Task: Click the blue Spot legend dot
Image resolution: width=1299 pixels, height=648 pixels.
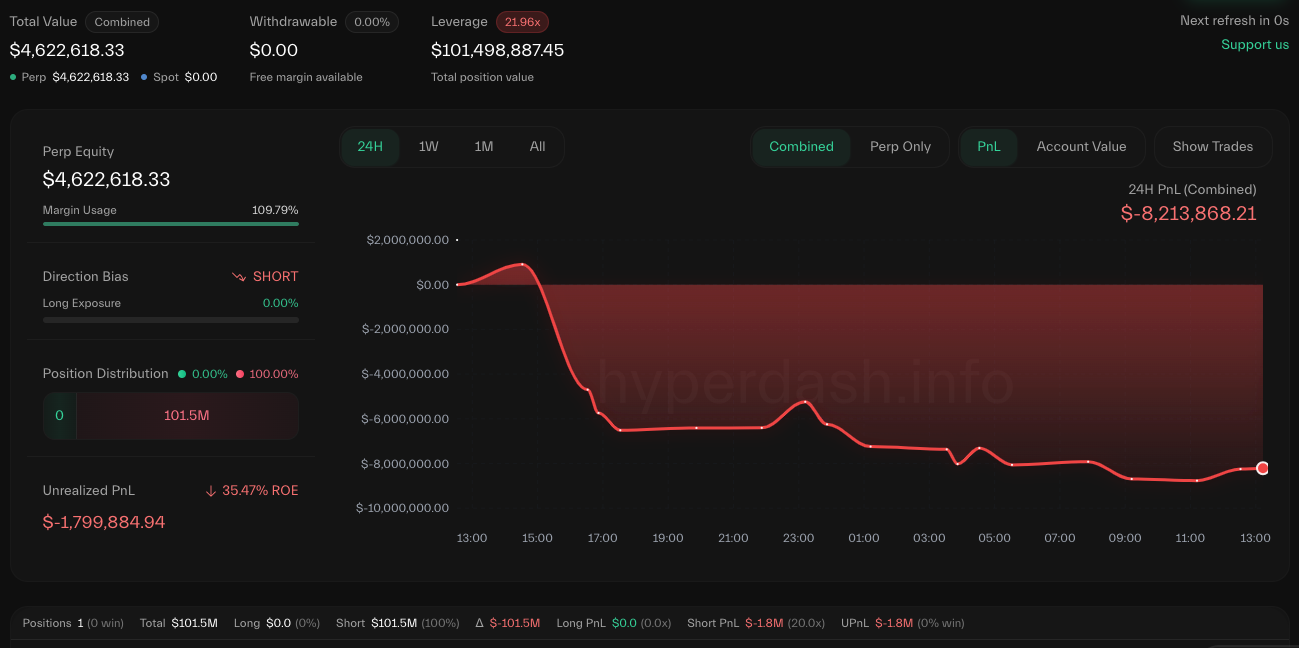Action: click(x=144, y=77)
